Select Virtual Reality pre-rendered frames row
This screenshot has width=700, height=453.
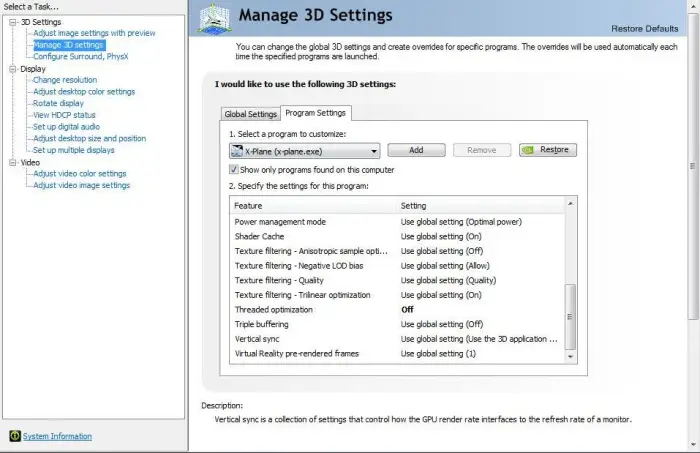(x=397, y=353)
